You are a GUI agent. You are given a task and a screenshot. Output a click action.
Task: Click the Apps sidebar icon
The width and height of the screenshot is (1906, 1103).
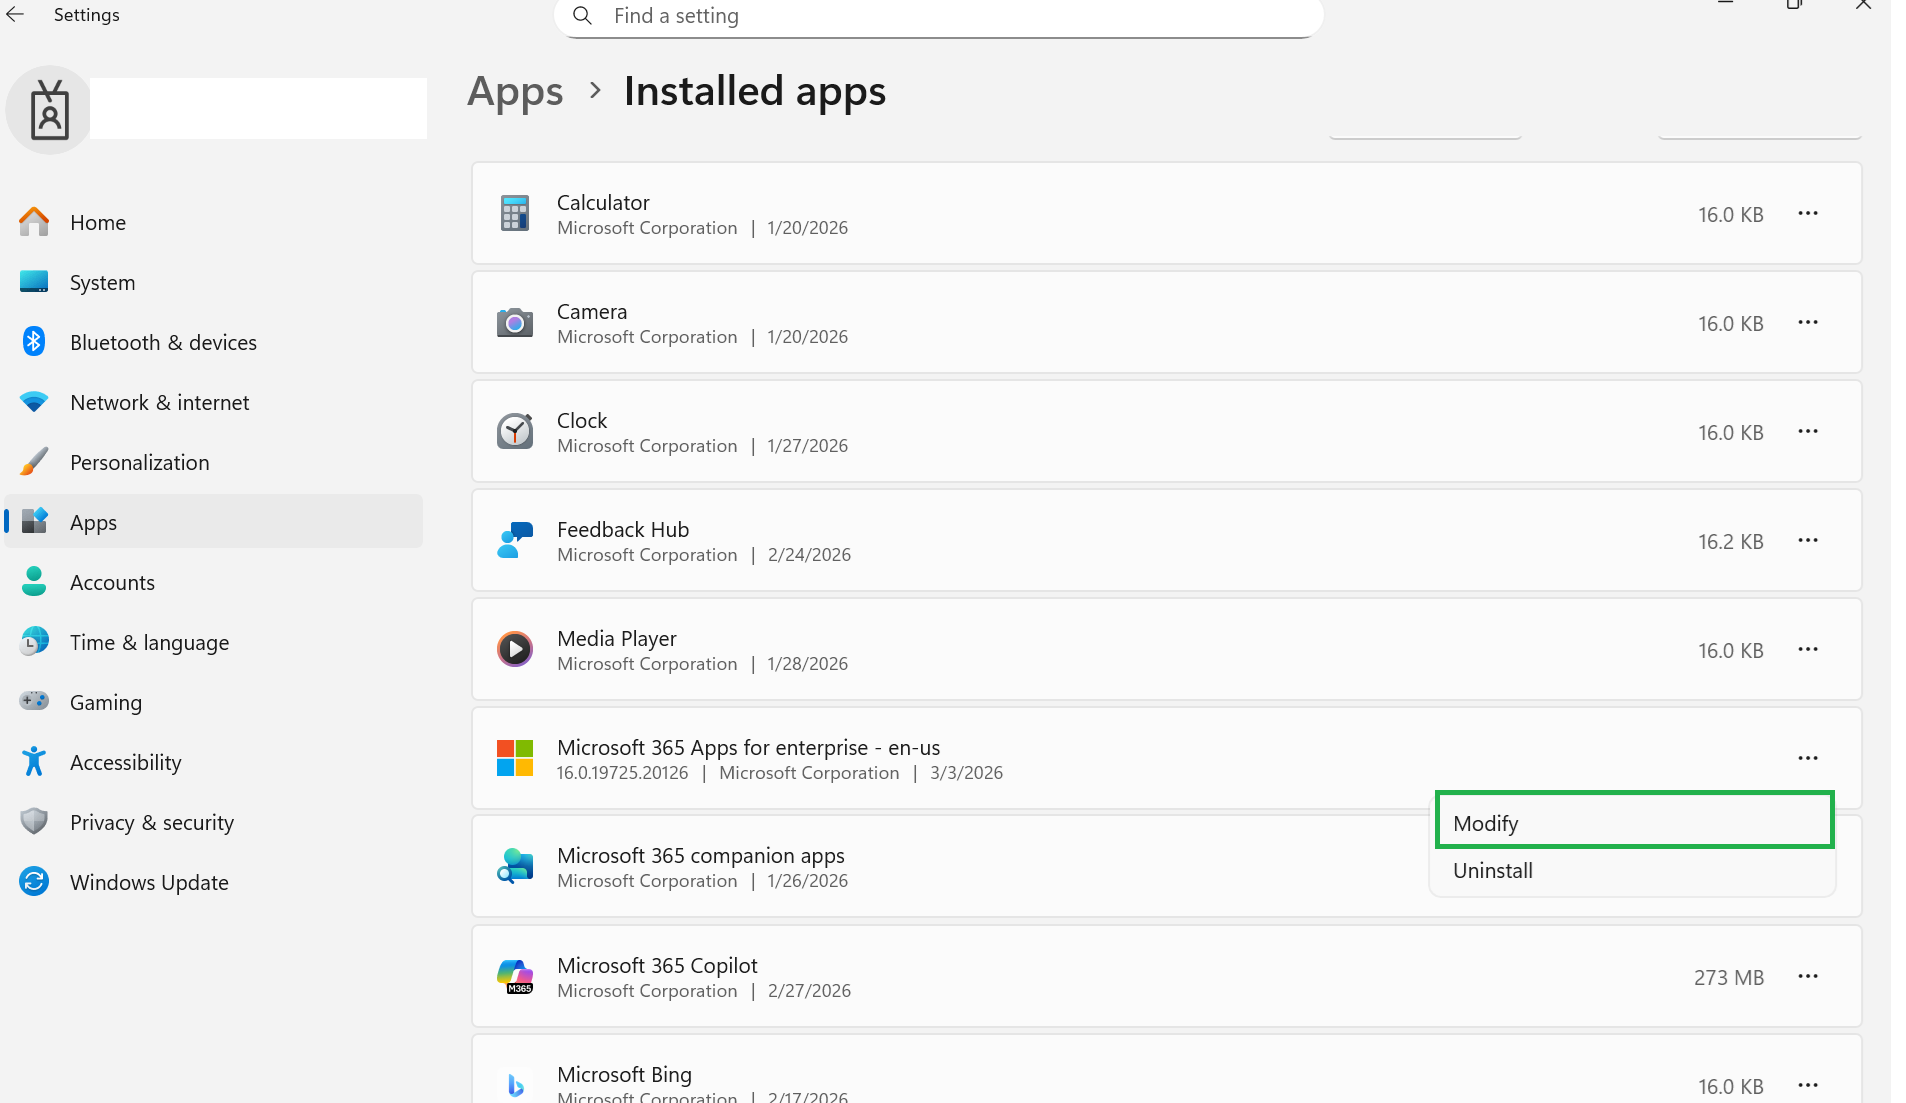[34, 522]
